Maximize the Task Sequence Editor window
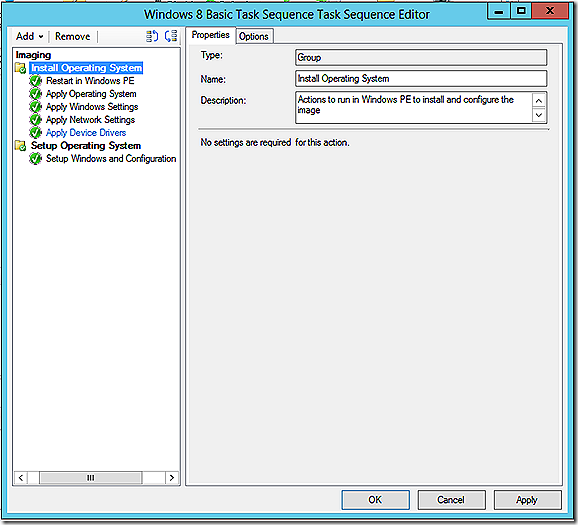Screen dimensions: 578x525 click(521, 11)
